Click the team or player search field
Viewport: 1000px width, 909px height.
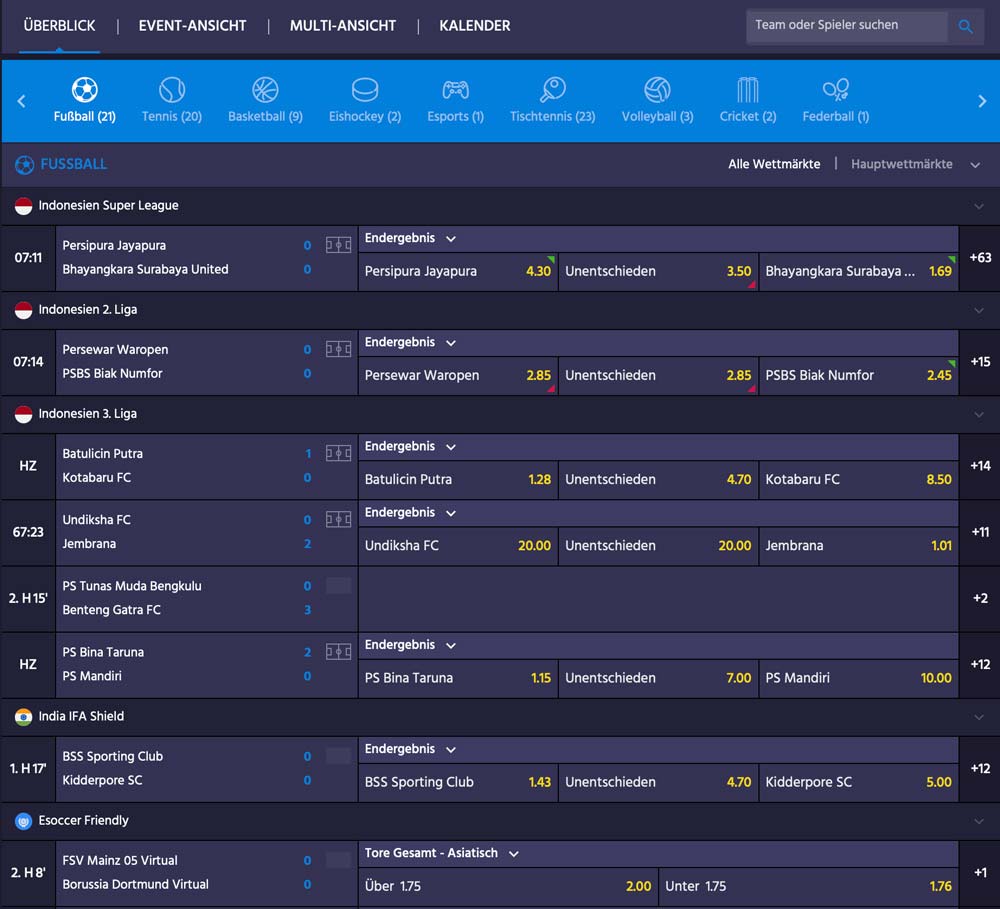click(x=846, y=26)
